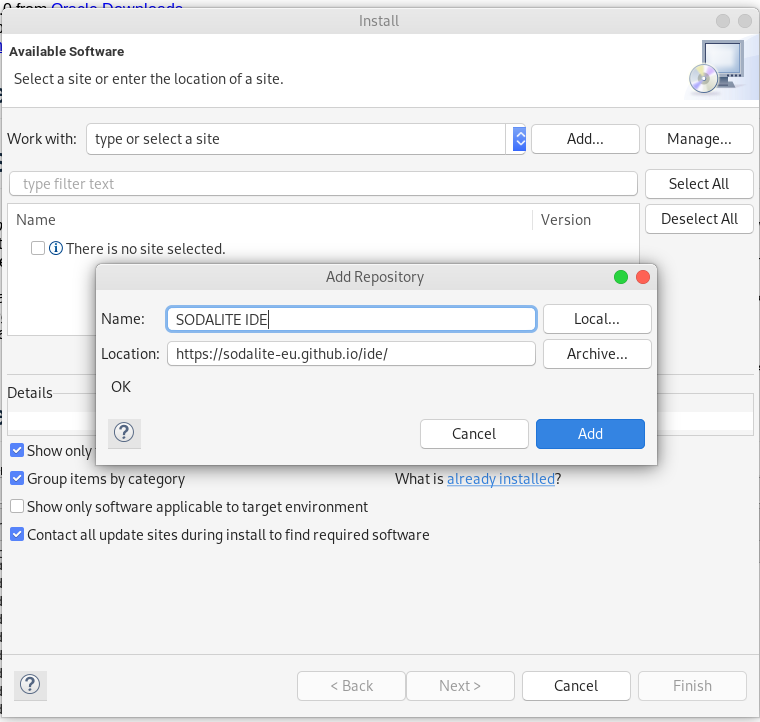The width and height of the screenshot is (760, 722).
Task: Click 'Select All' button
Action: (x=699, y=184)
